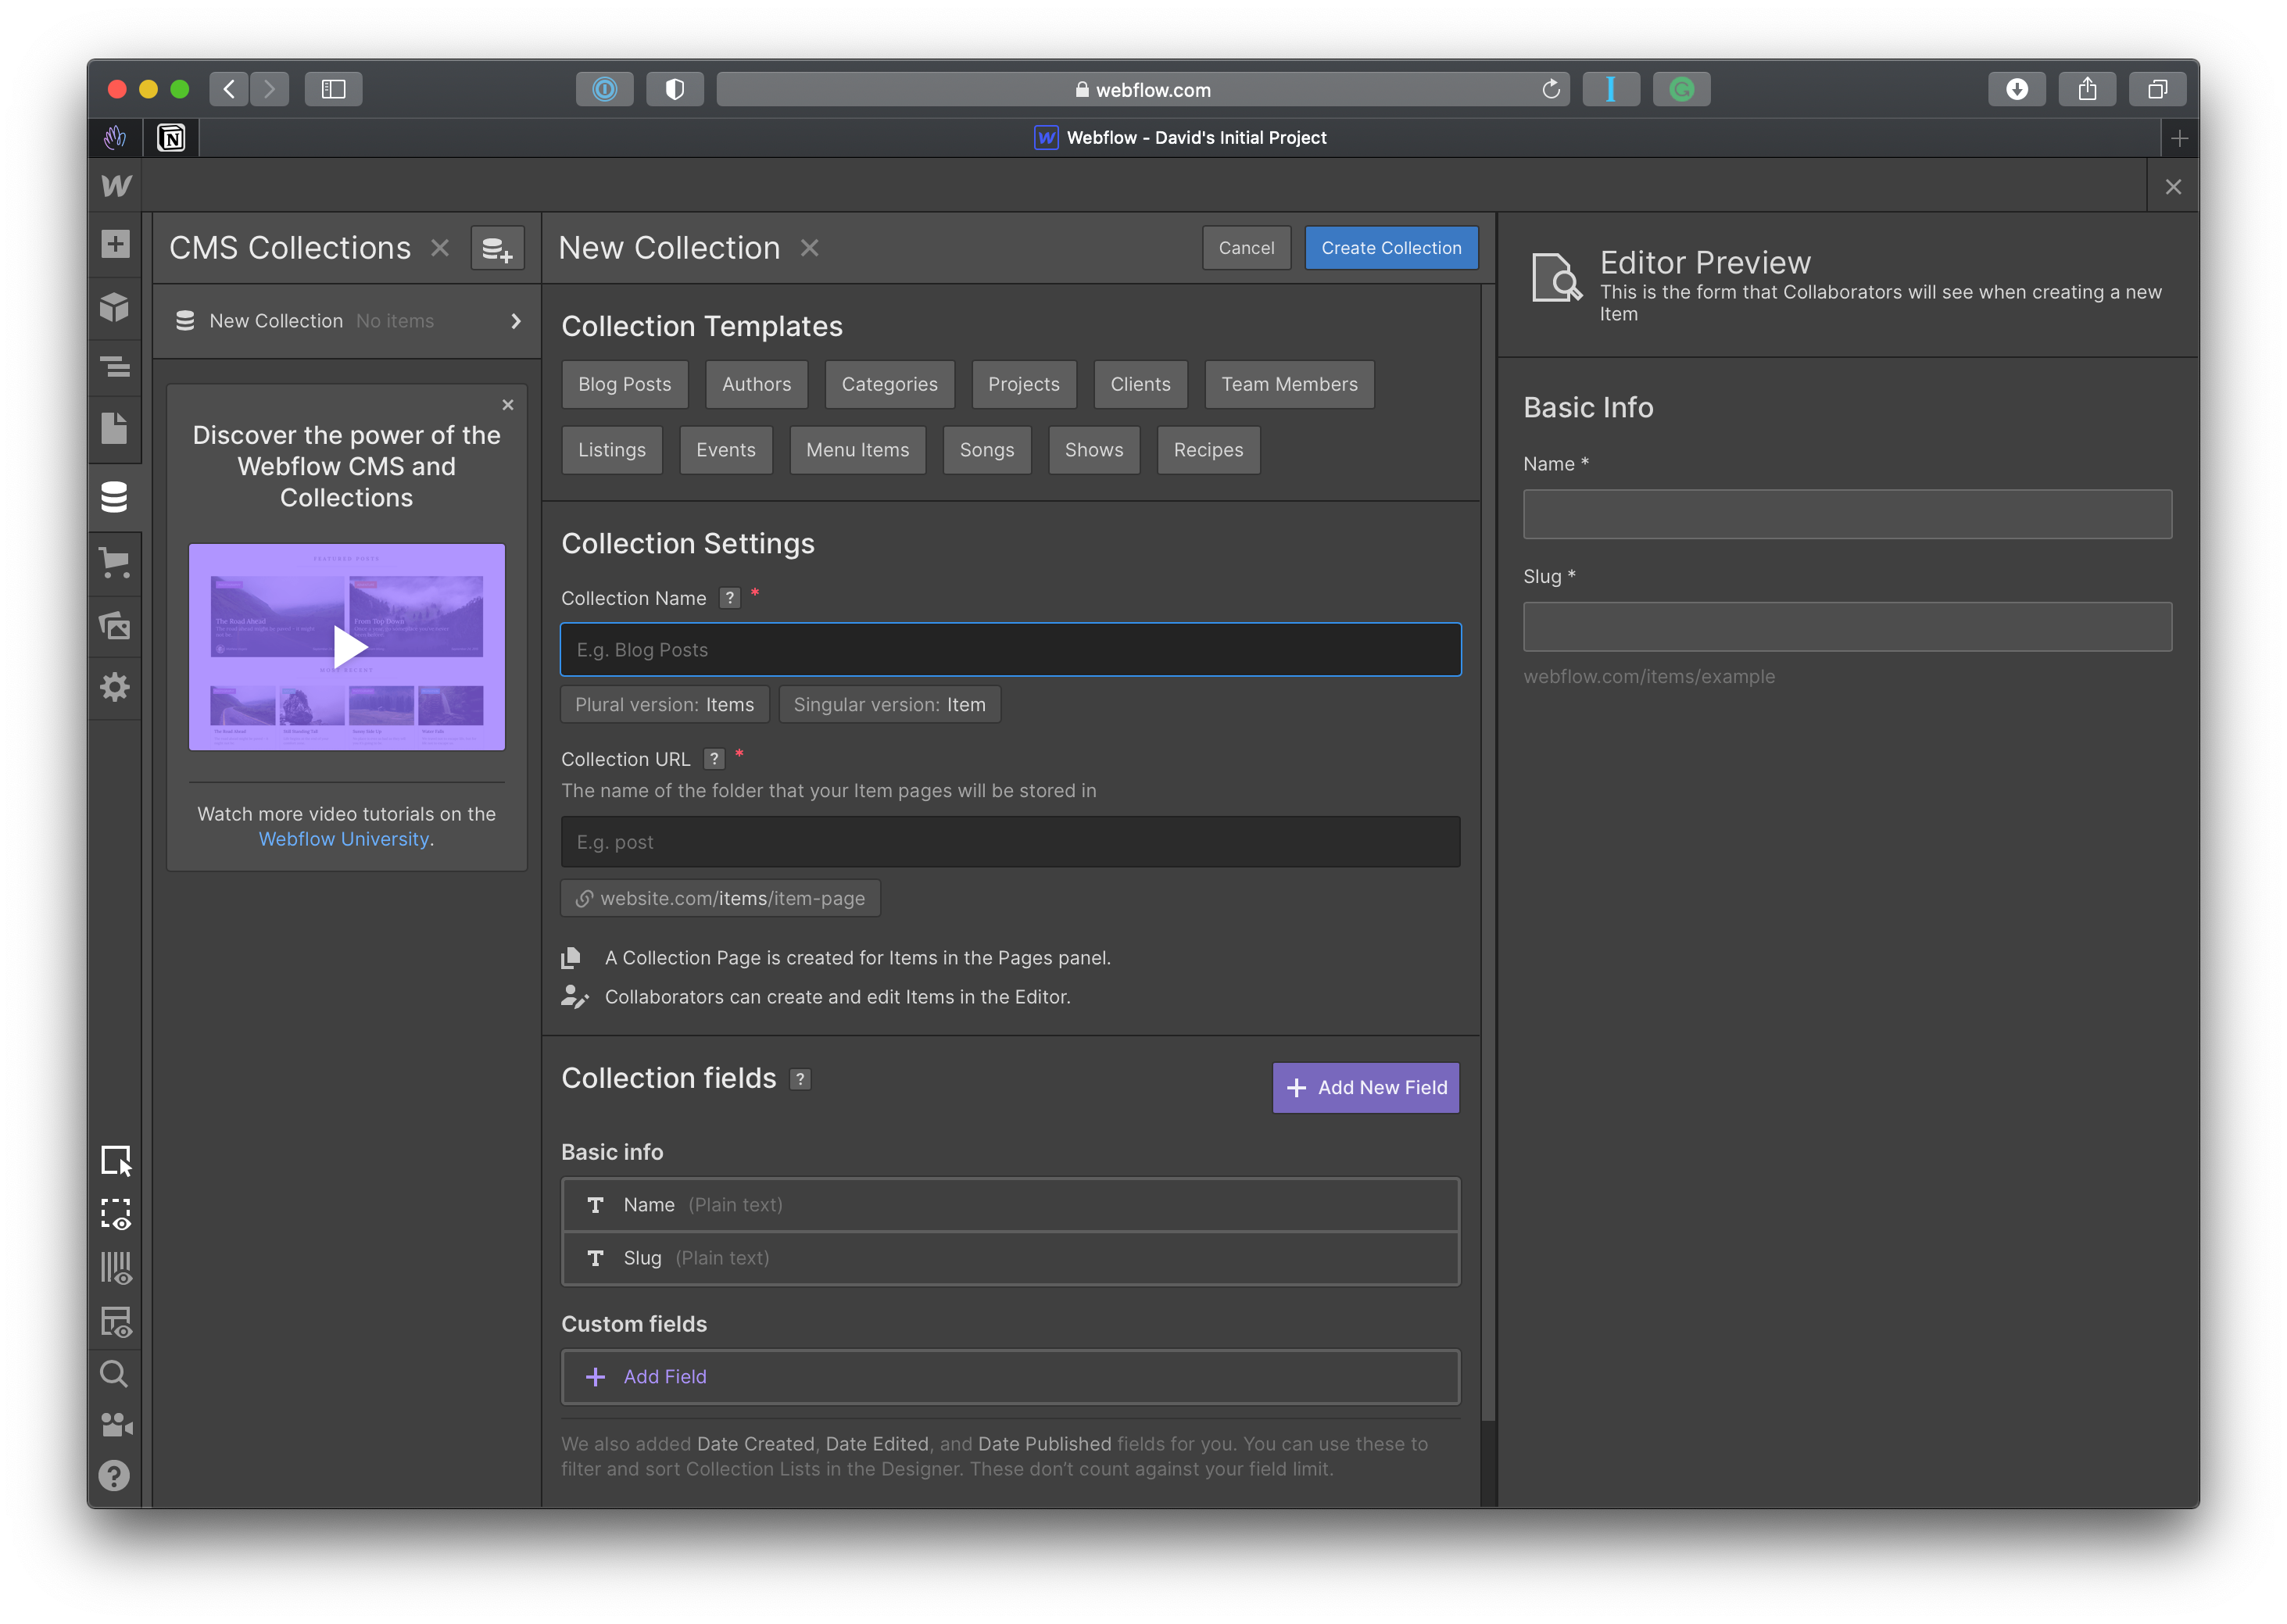Click the Collection URL input field

(x=1010, y=842)
